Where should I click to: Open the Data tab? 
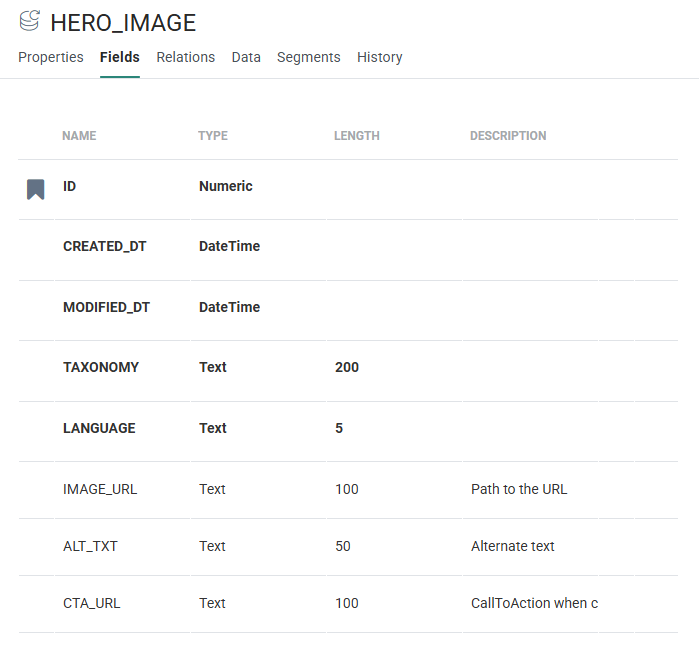click(x=246, y=57)
